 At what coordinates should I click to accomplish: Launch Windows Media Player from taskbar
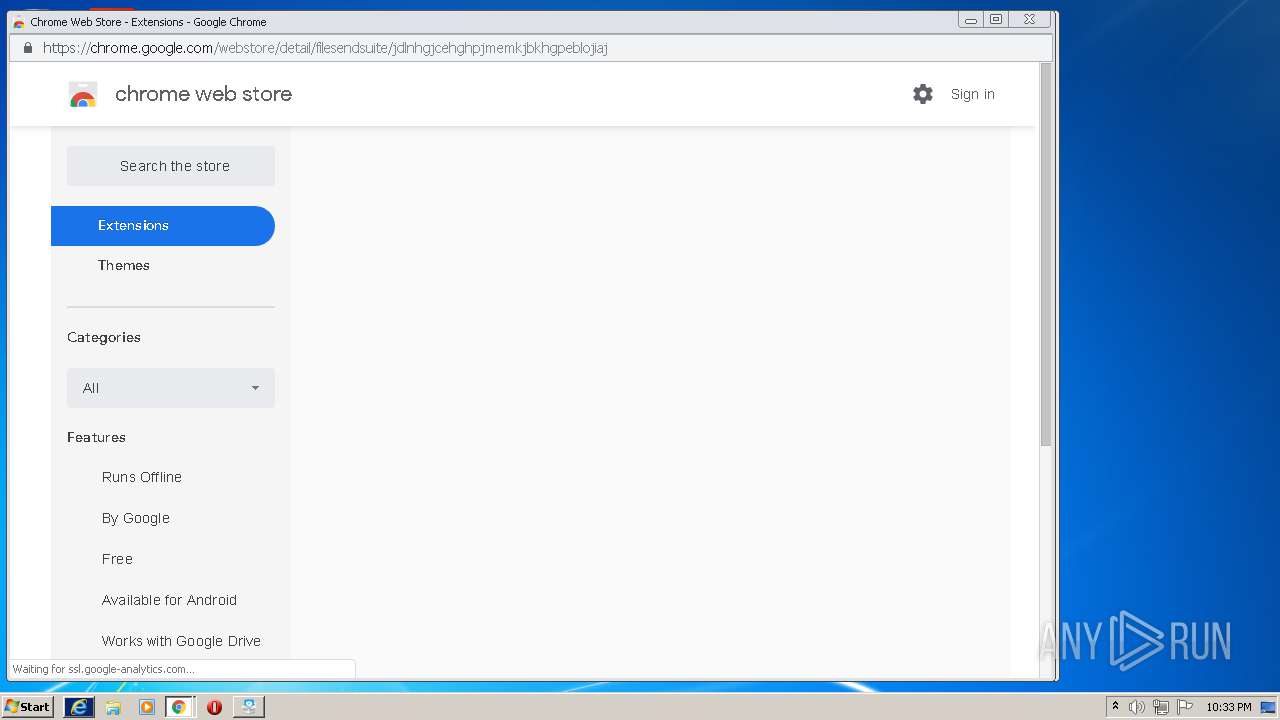(x=147, y=707)
